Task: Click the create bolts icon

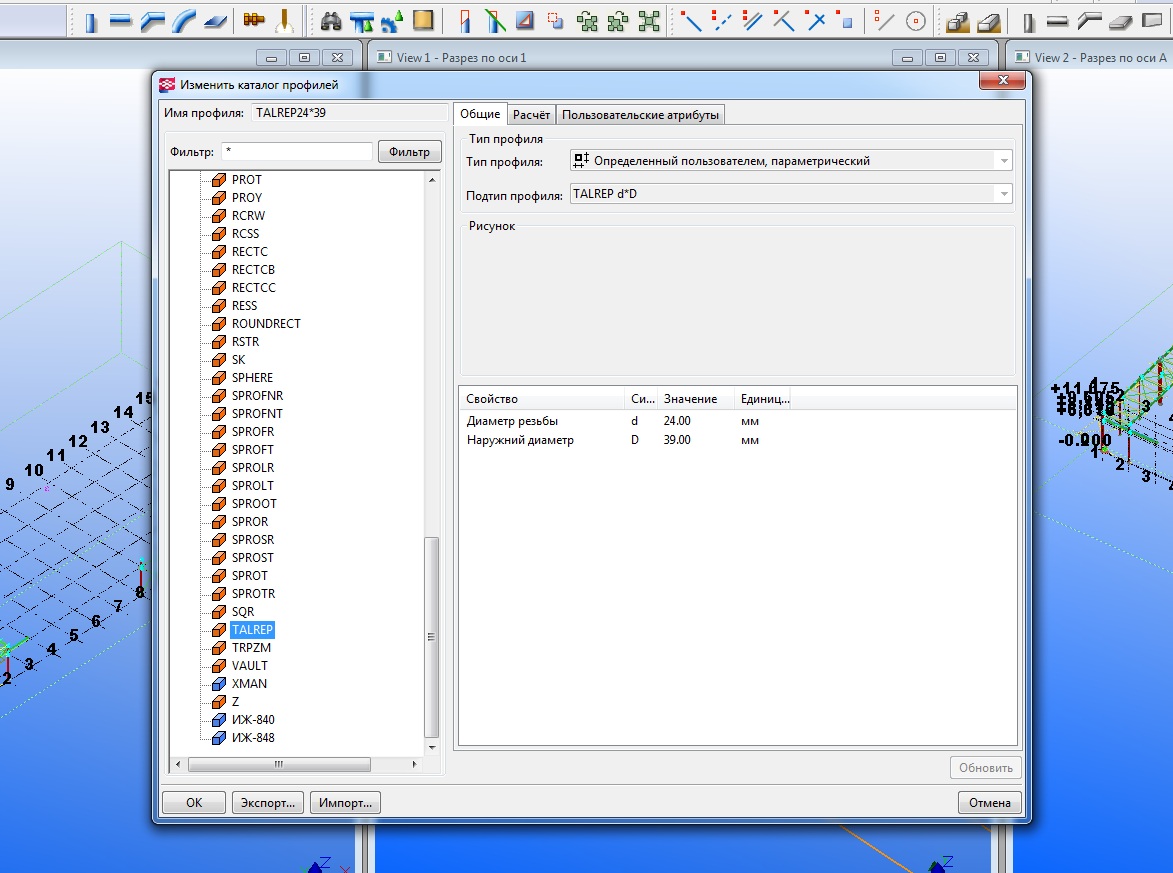Action: click(254, 21)
